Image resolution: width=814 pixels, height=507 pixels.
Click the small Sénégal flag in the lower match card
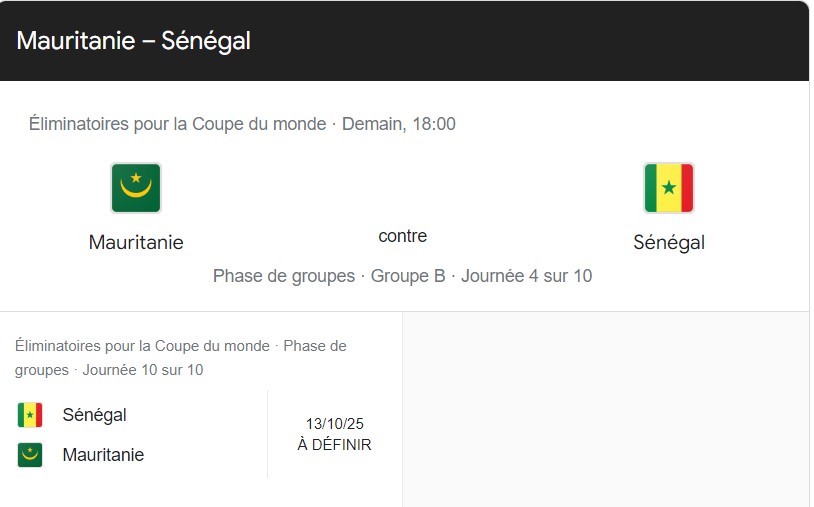click(x=30, y=415)
